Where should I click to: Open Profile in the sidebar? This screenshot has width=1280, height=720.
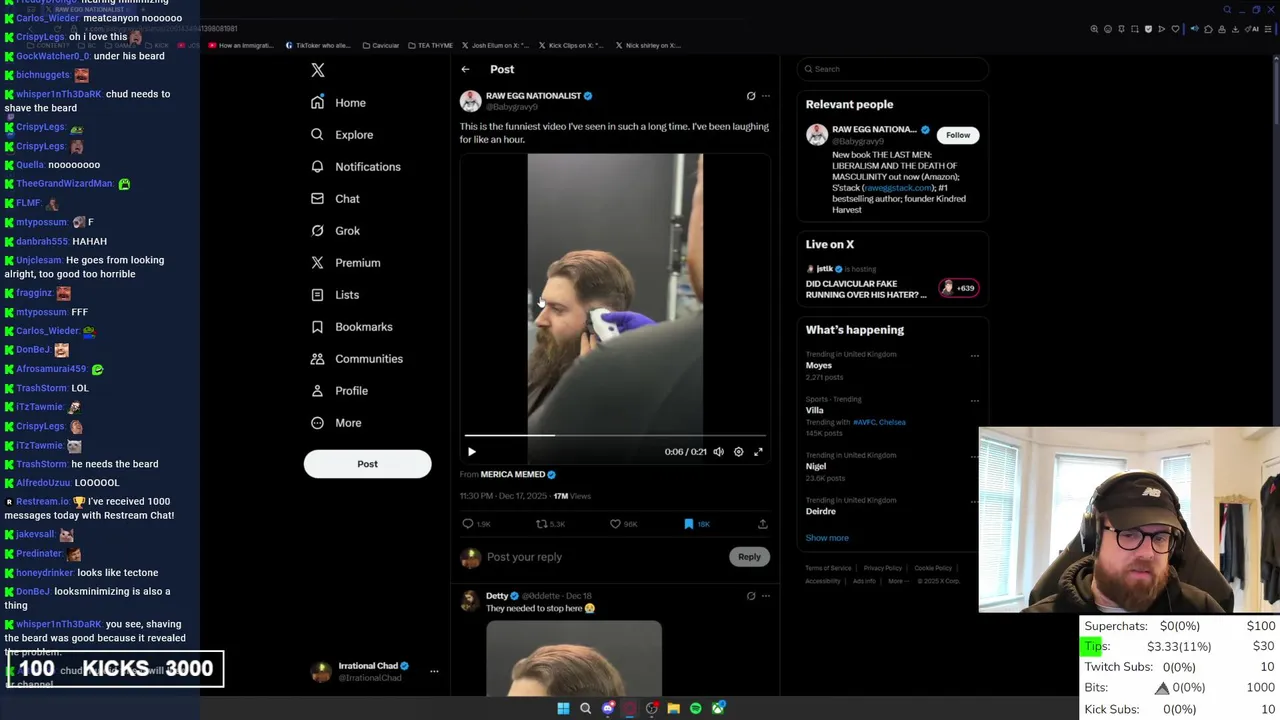[x=339, y=391]
